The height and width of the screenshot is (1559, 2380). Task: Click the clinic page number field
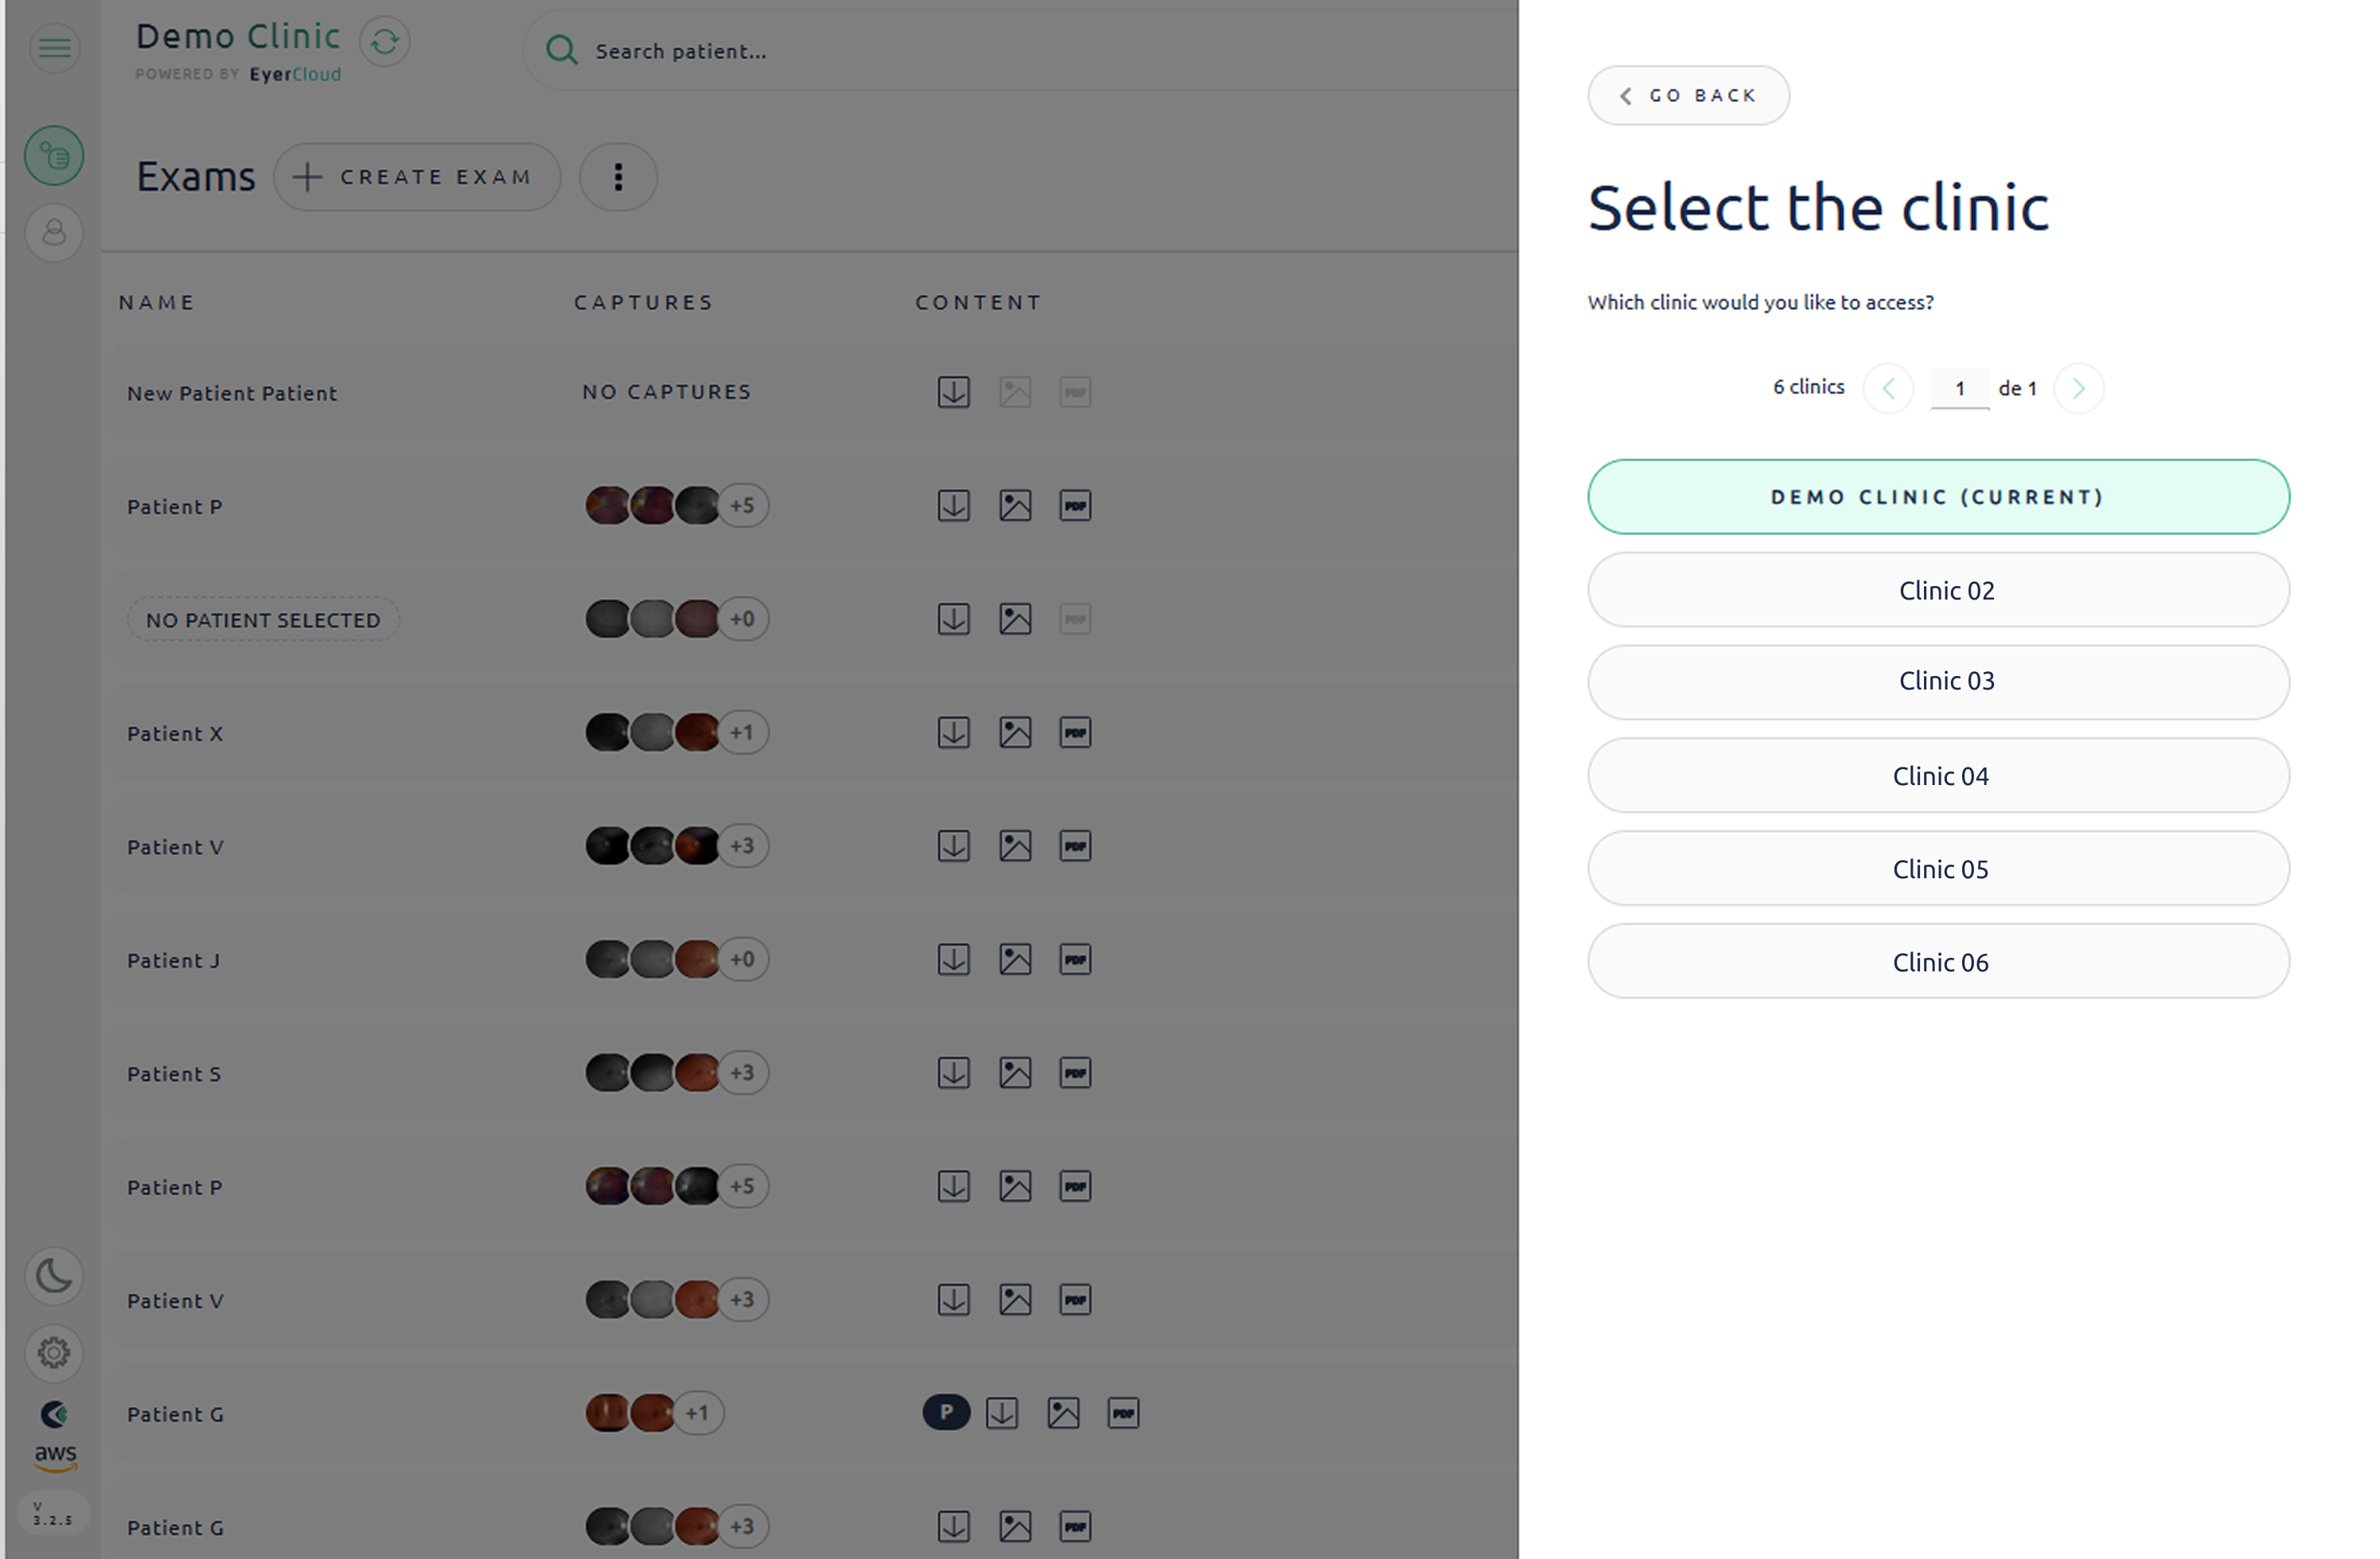pyautogui.click(x=1959, y=388)
